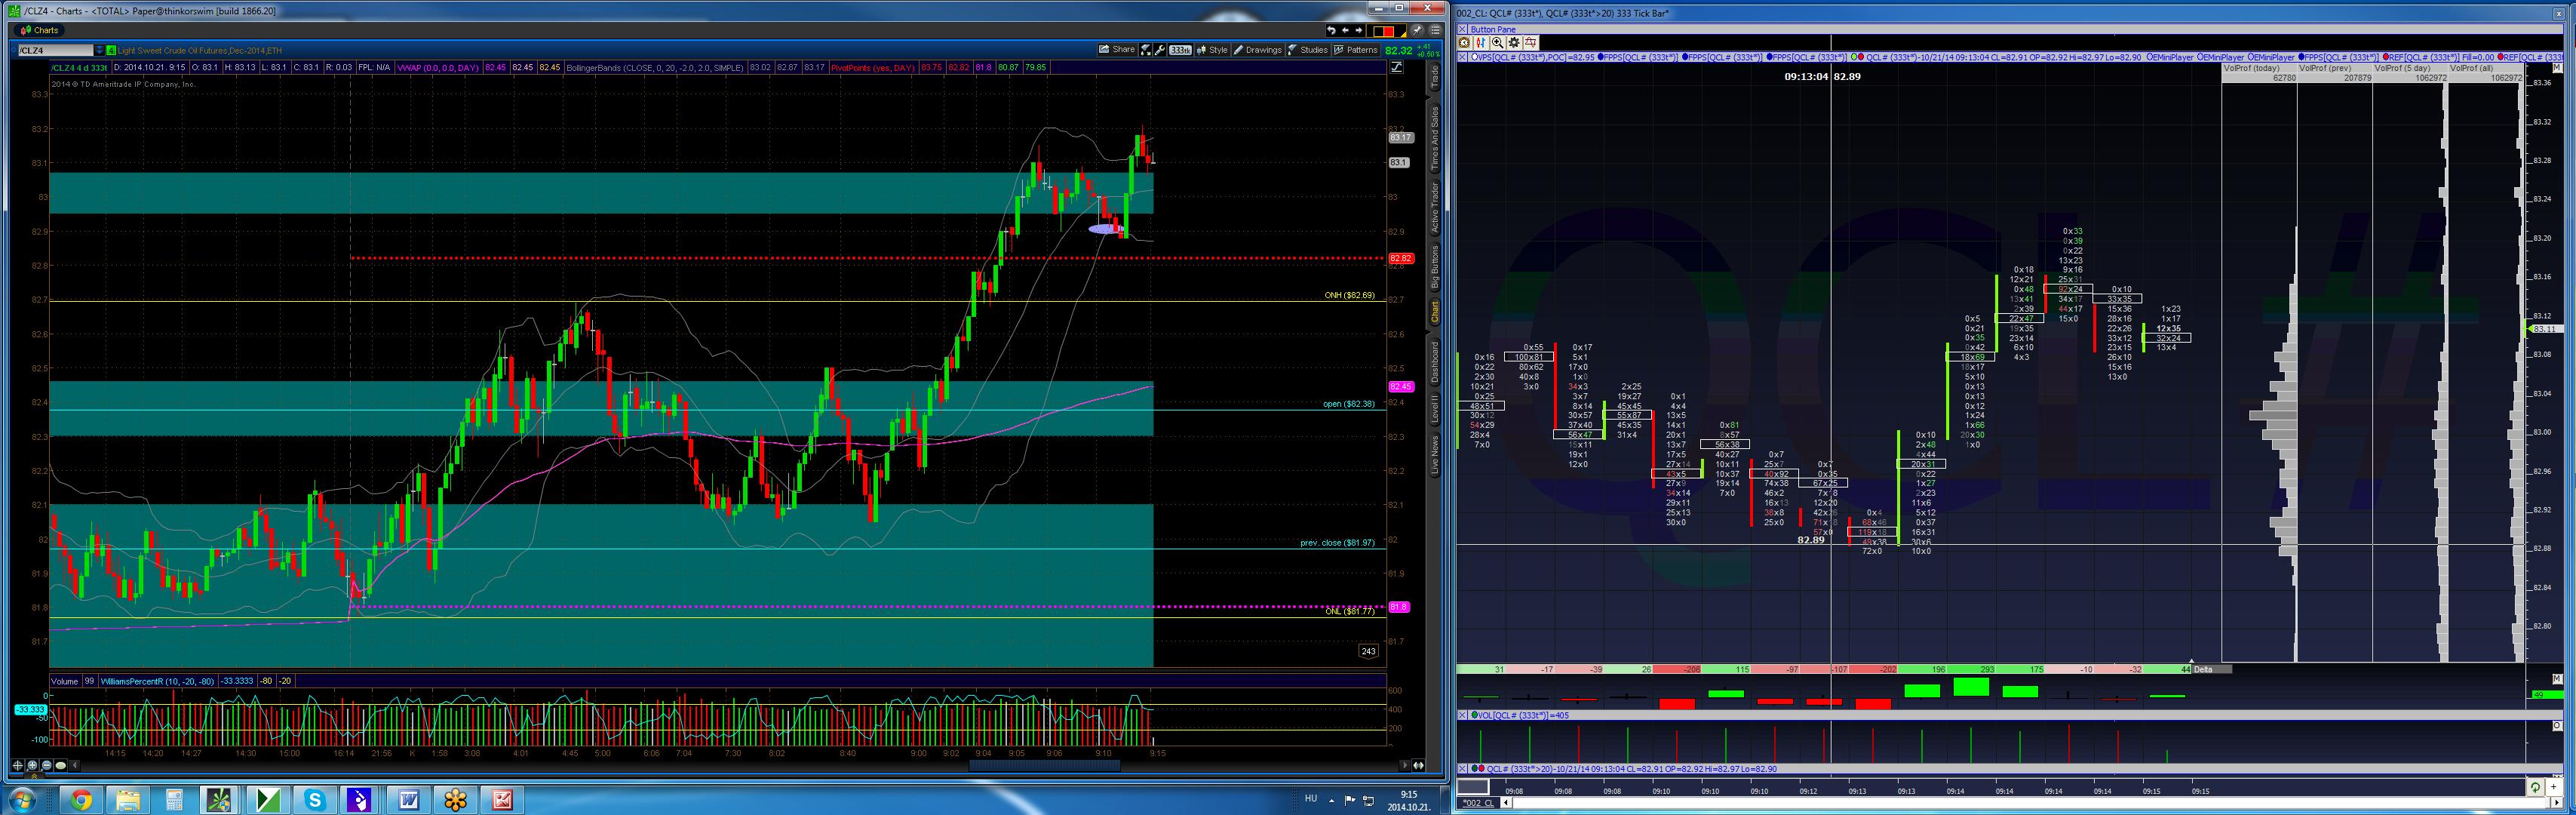This screenshot has height=815, width=2576.
Task: Click the VolProf (prev) column header
Action: click(x=2334, y=68)
